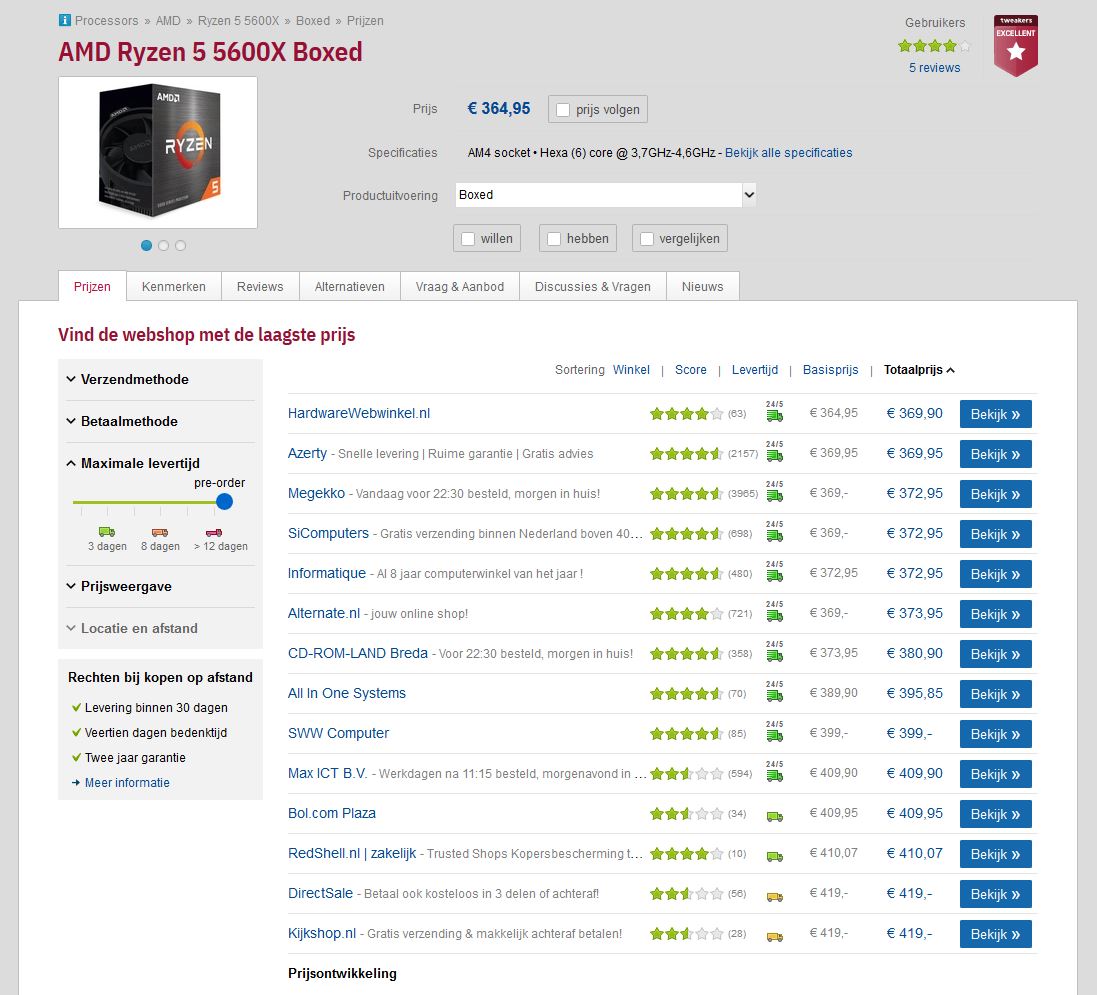
Task: Open the Nieuws tab
Action: pos(702,286)
